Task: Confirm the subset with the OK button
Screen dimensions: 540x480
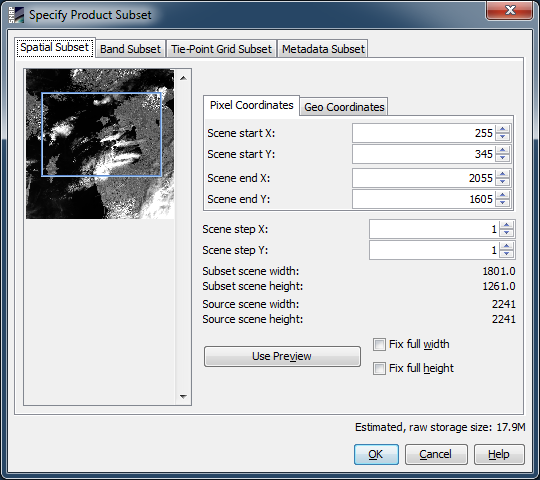Action: point(376,455)
